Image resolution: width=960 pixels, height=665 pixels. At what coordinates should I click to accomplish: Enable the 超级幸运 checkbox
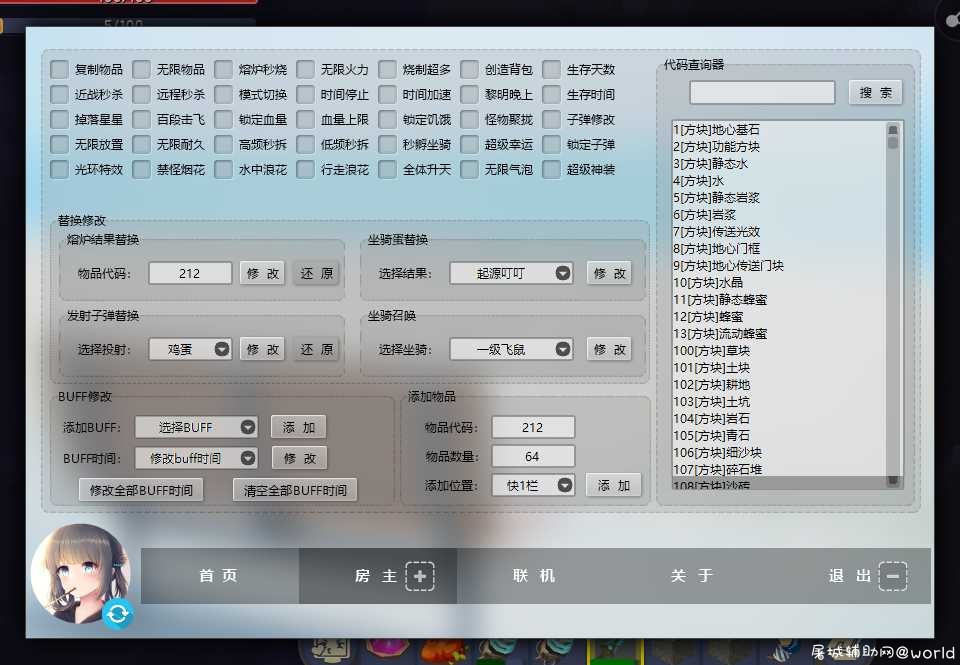point(470,145)
